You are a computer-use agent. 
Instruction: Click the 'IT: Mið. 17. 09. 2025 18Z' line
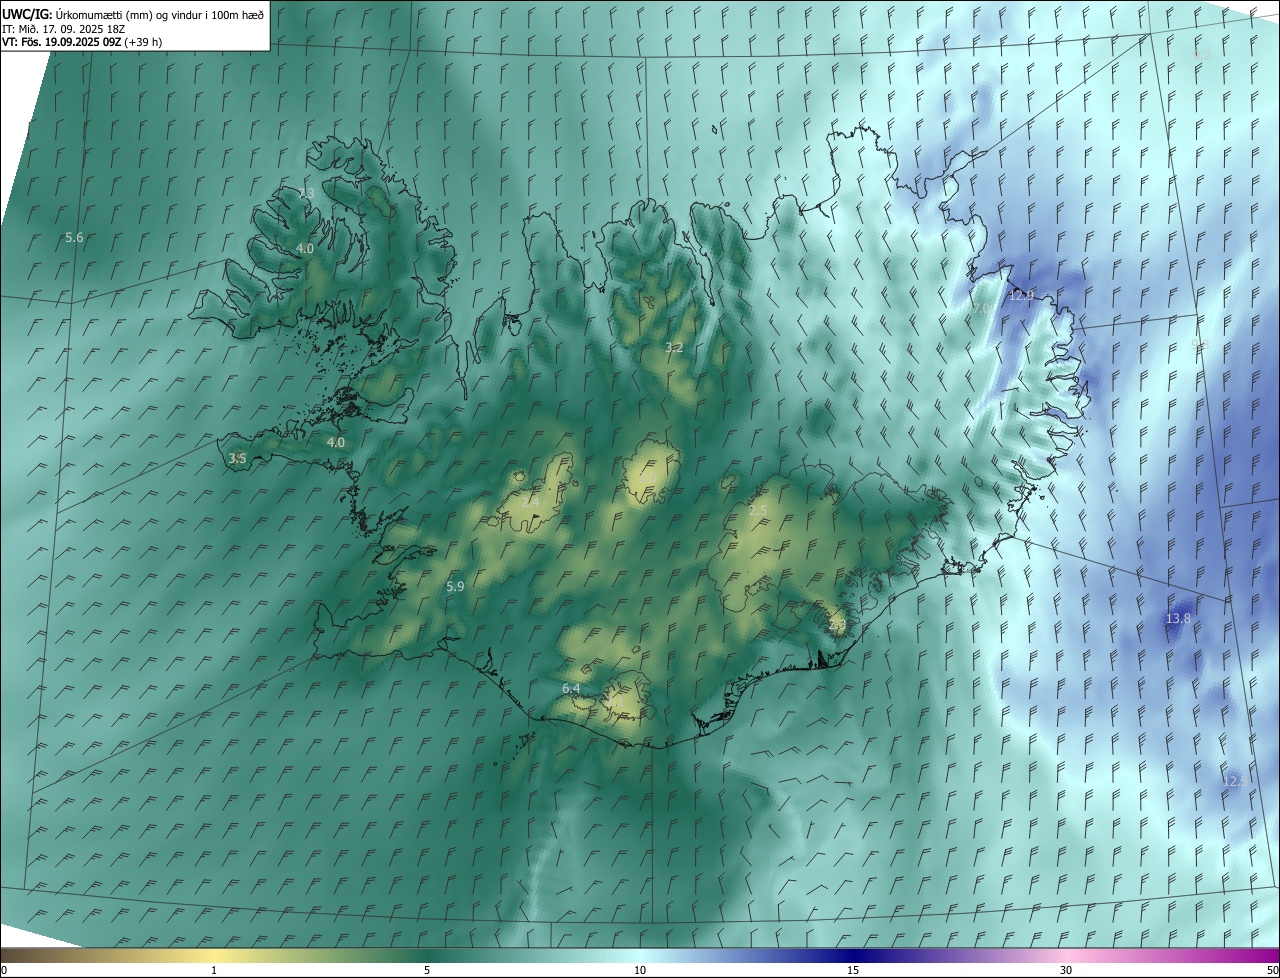63,29
